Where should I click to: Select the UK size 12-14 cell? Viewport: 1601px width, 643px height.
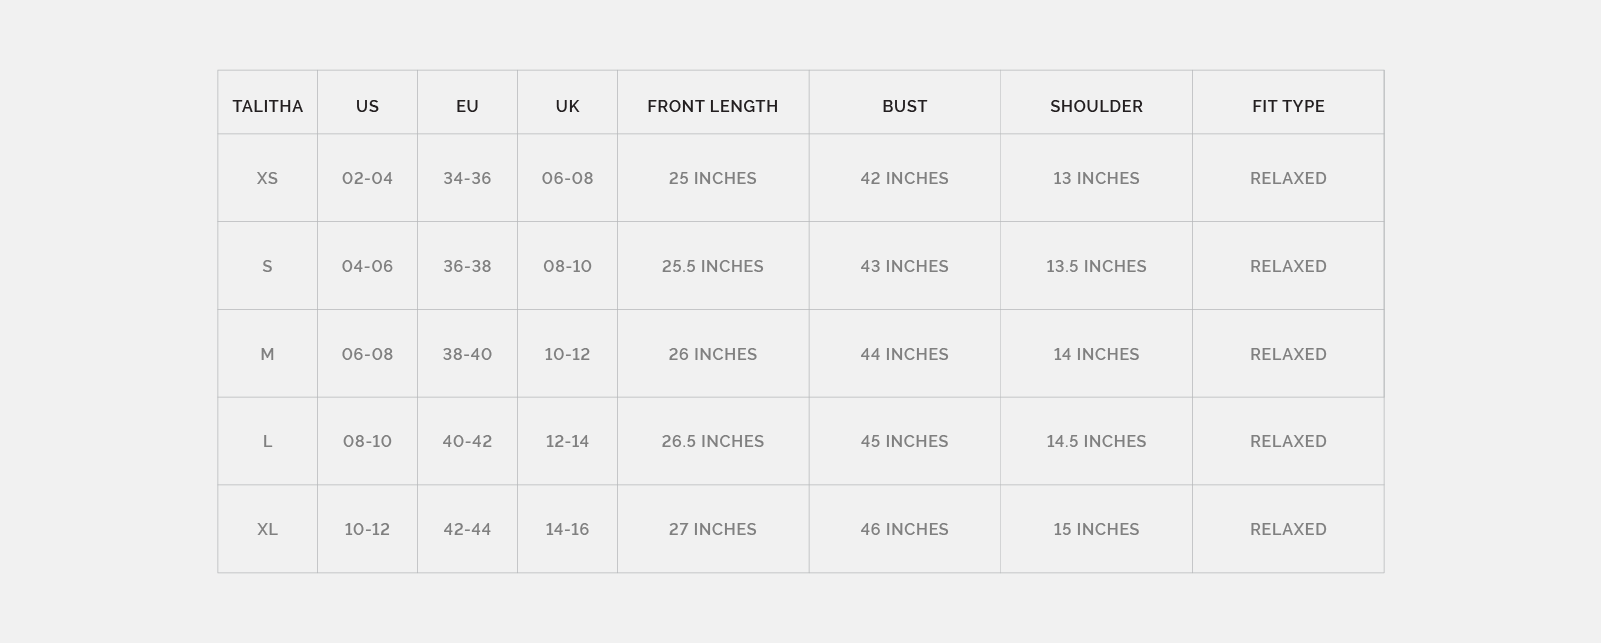click(567, 441)
